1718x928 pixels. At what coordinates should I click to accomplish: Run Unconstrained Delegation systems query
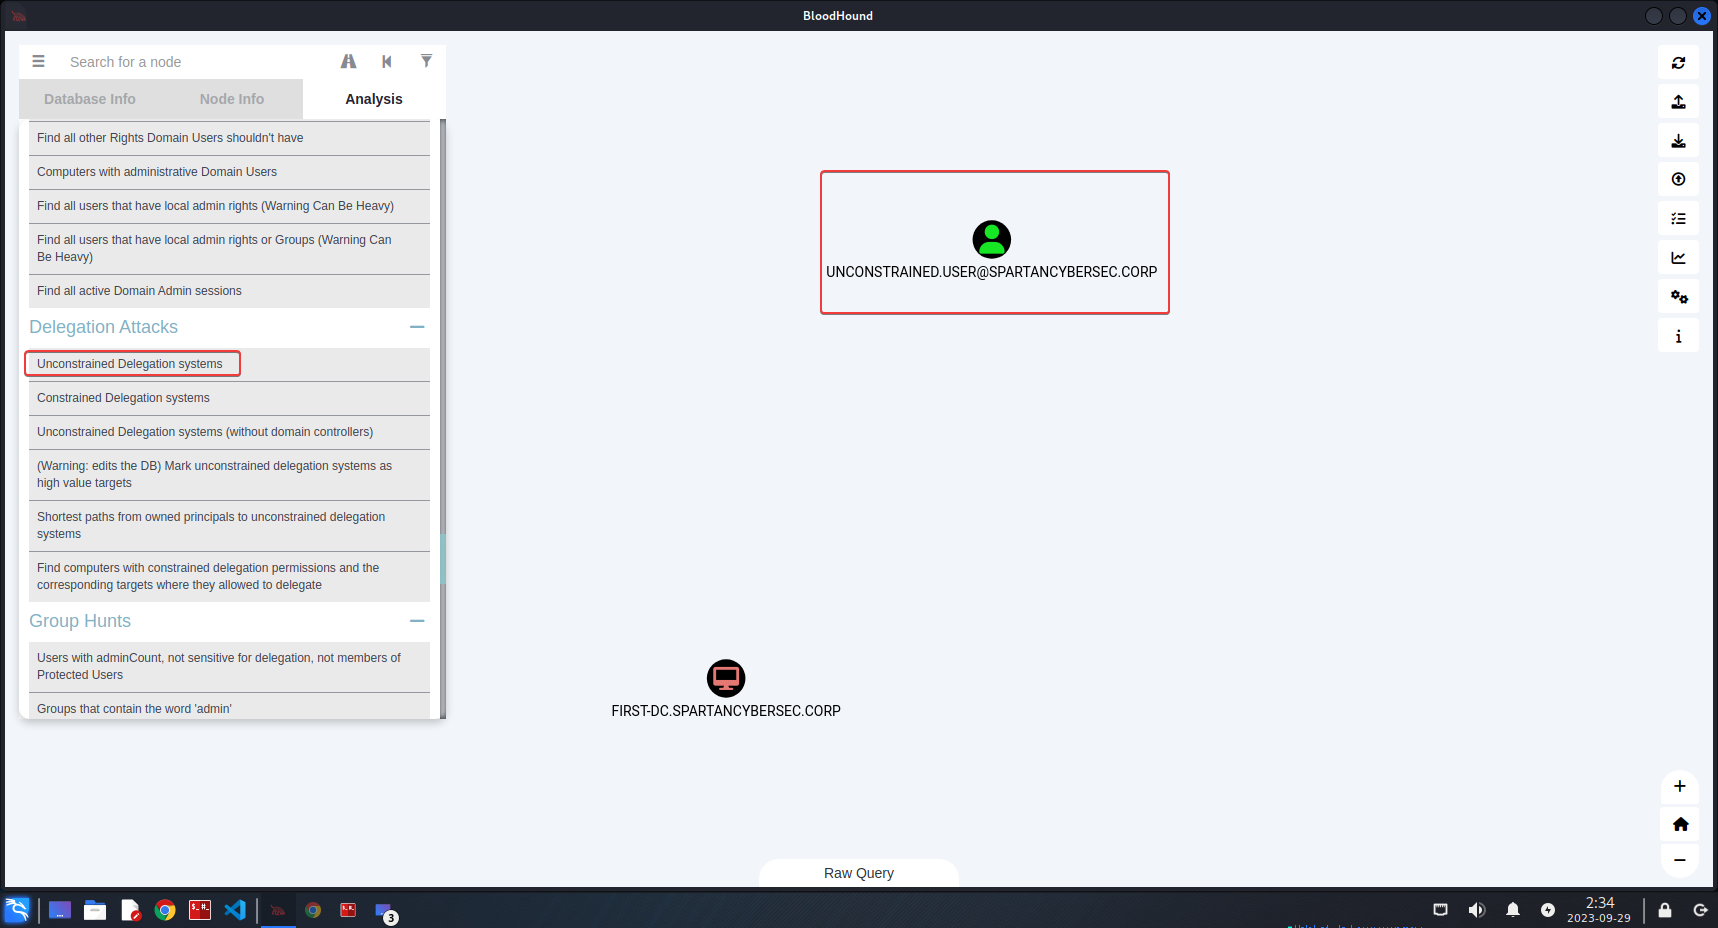pyautogui.click(x=130, y=364)
